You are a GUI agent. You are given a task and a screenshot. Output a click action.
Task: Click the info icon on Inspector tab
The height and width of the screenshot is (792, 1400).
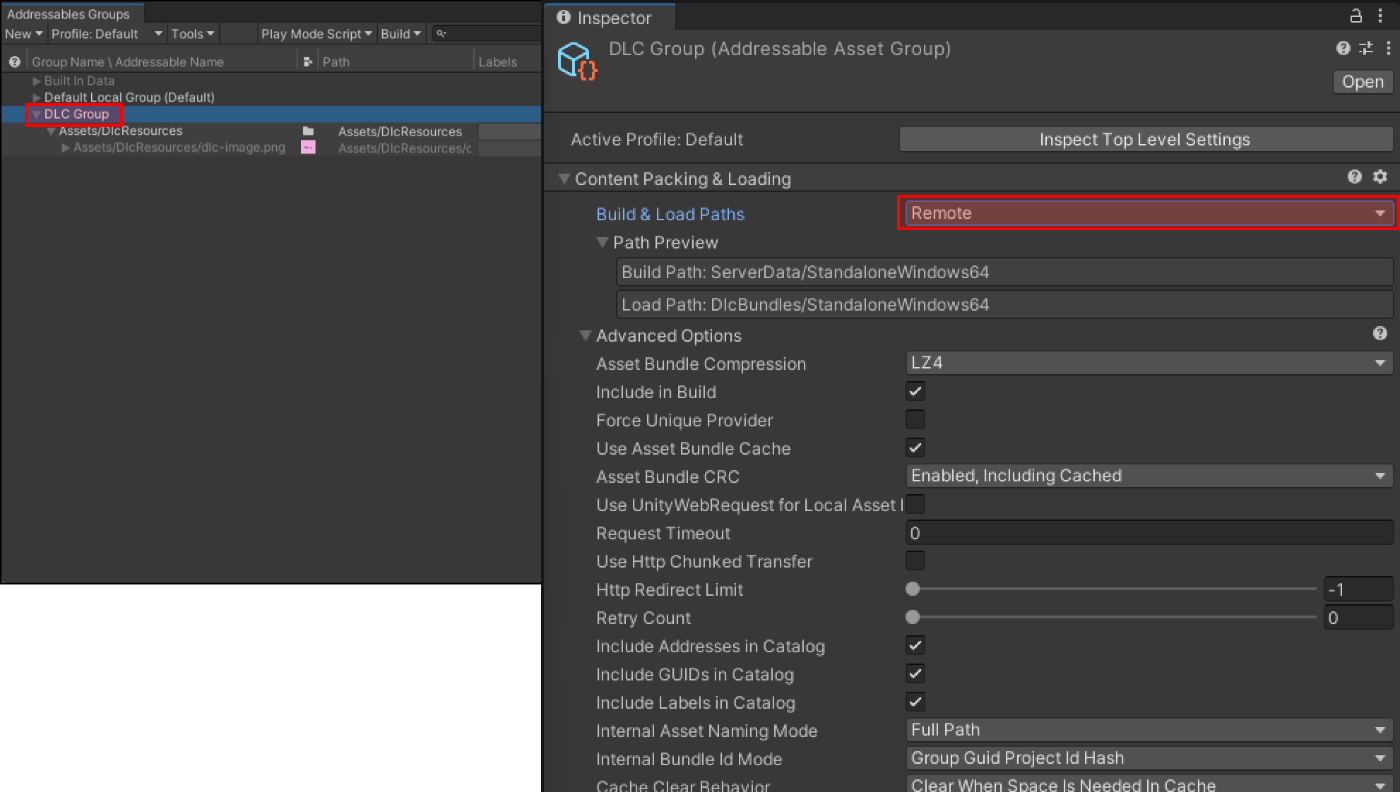click(x=564, y=18)
